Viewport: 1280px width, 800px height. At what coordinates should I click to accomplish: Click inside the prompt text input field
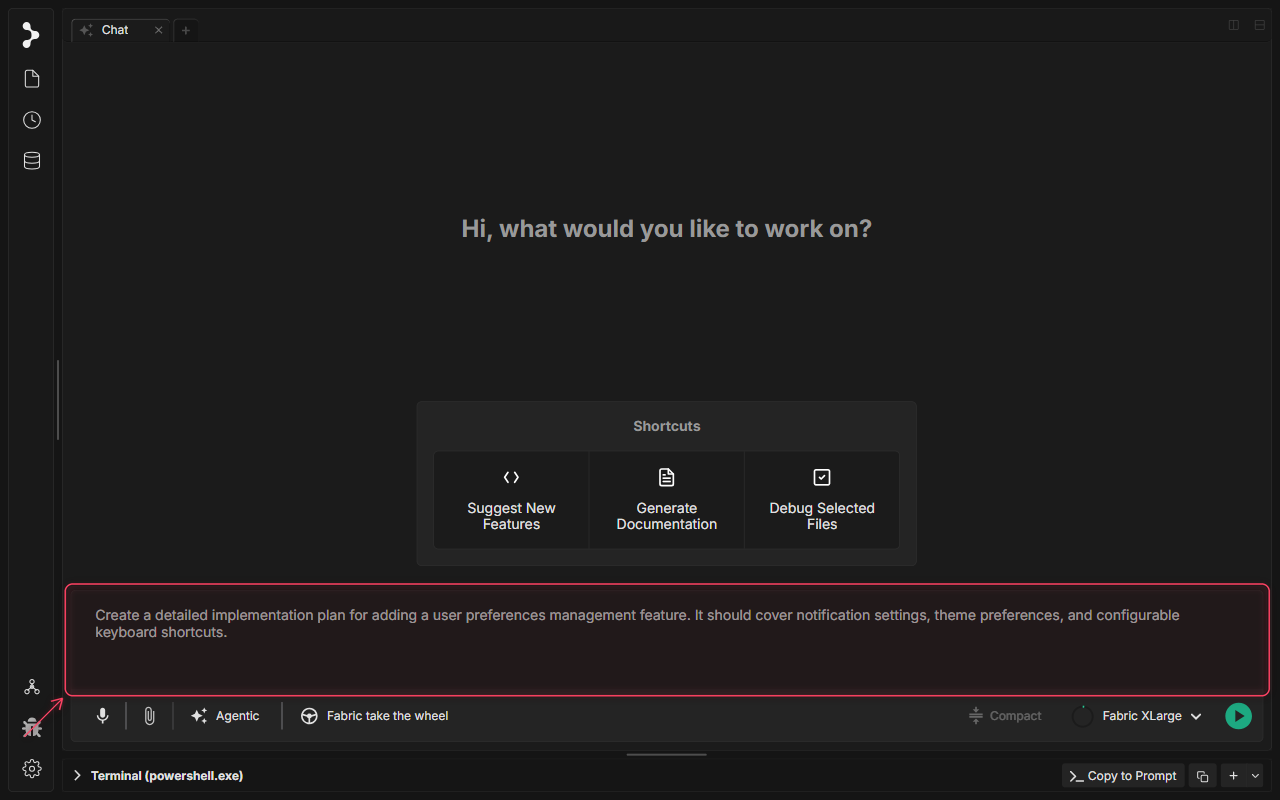click(x=667, y=640)
